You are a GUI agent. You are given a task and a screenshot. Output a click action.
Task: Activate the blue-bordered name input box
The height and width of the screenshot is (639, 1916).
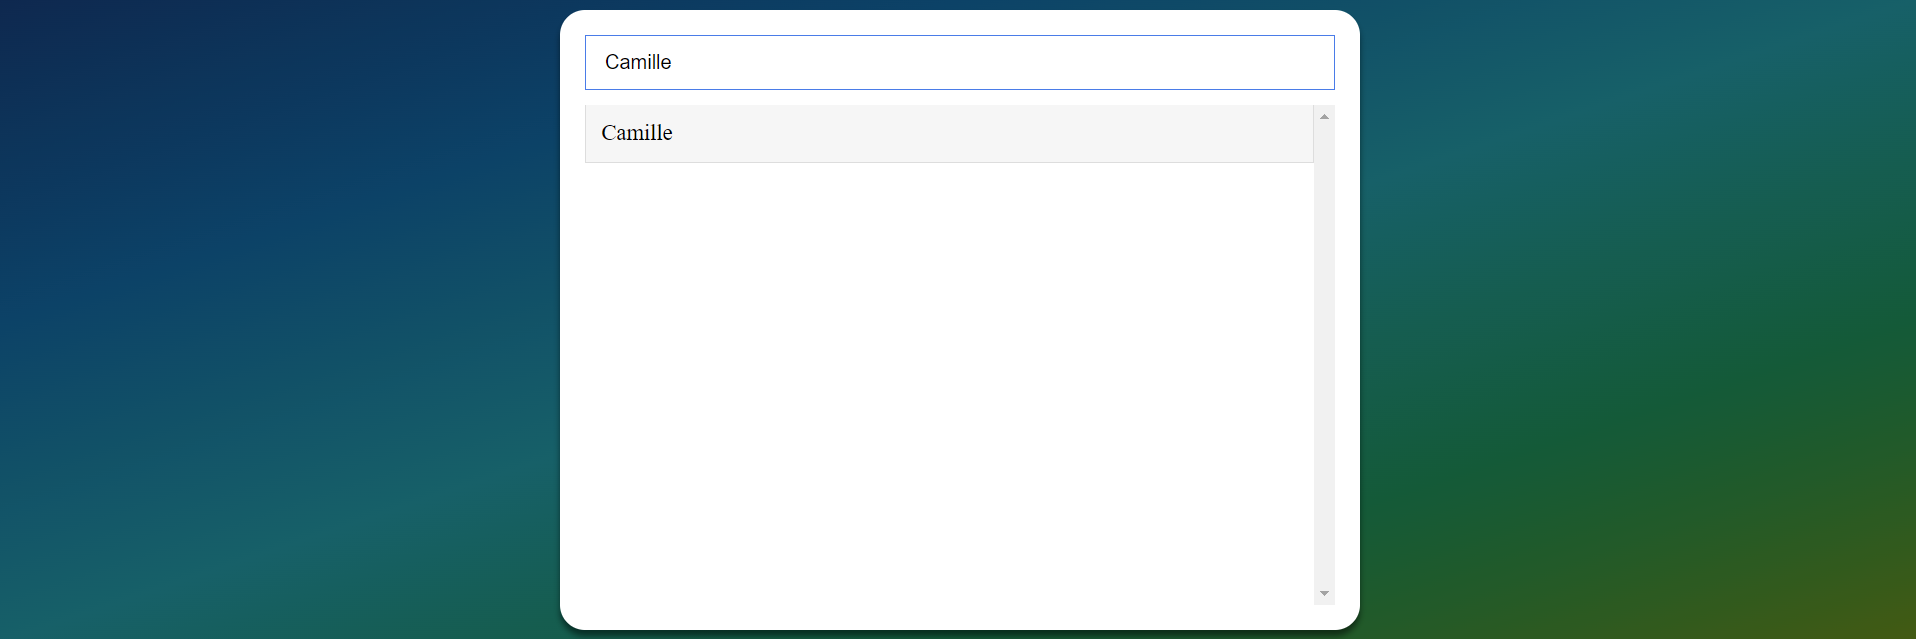pyautogui.click(x=959, y=62)
